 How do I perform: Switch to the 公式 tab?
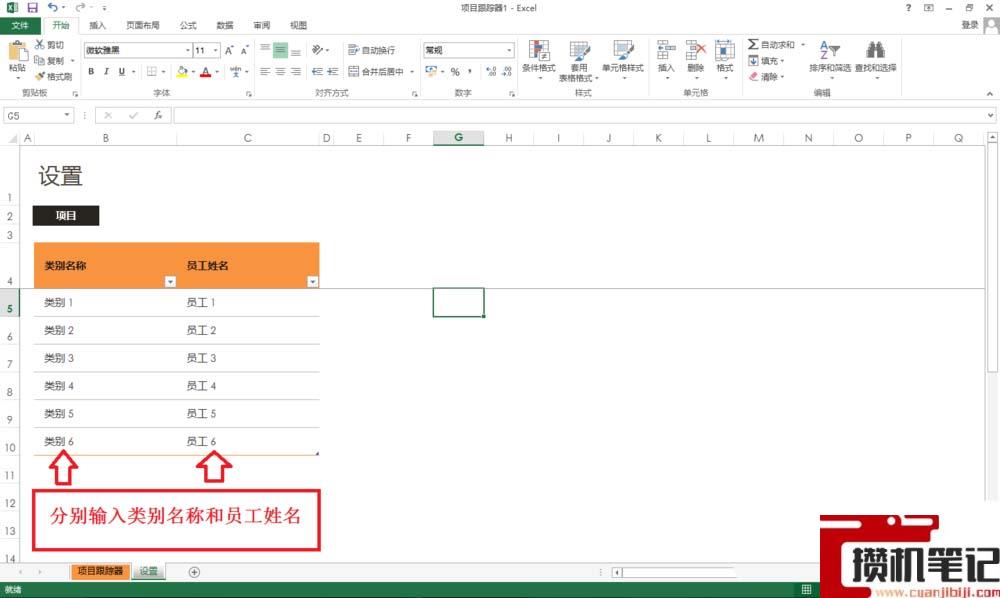tap(188, 26)
